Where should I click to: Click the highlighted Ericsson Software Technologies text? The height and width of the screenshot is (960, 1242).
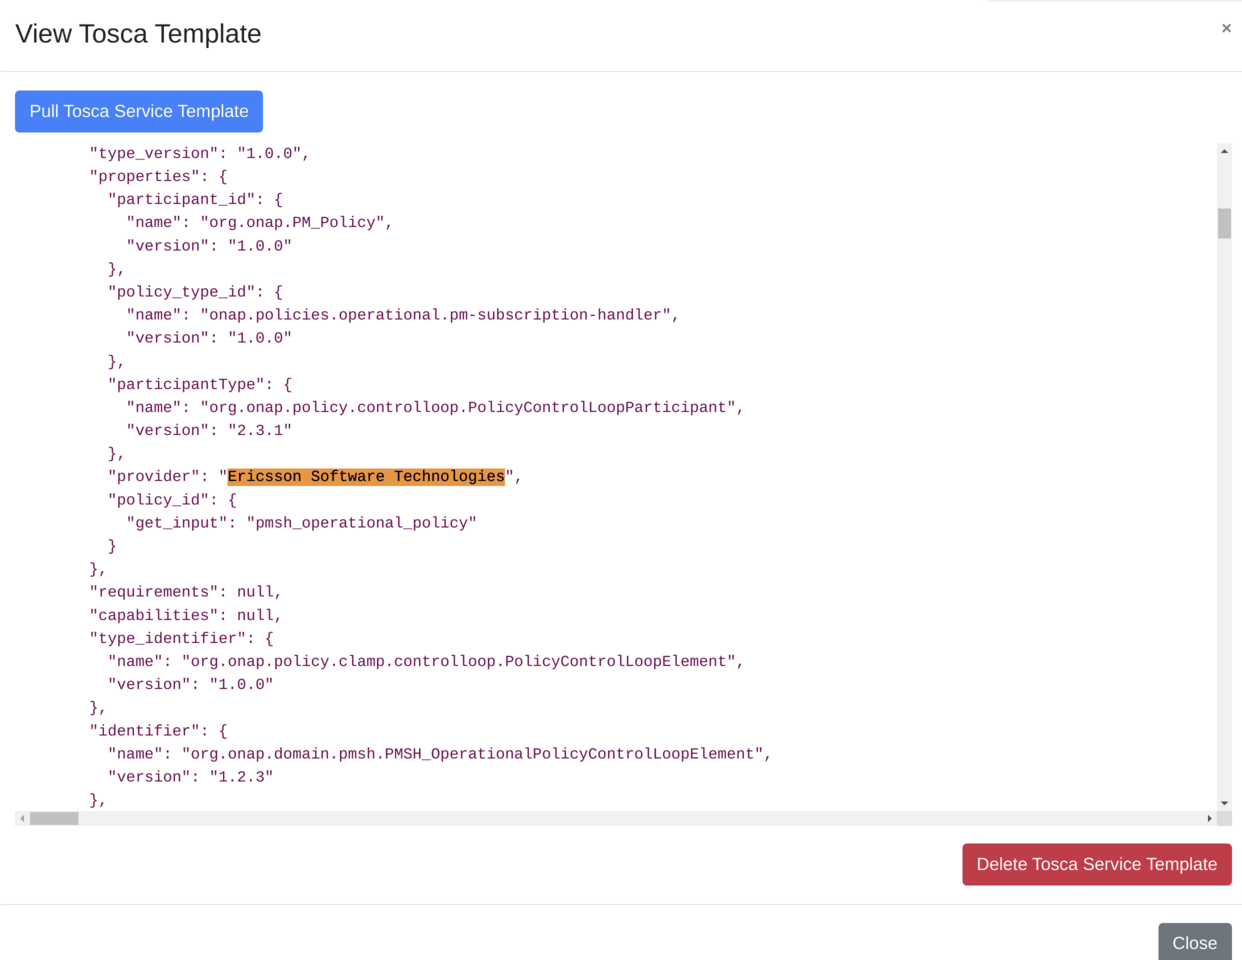click(366, 476)
